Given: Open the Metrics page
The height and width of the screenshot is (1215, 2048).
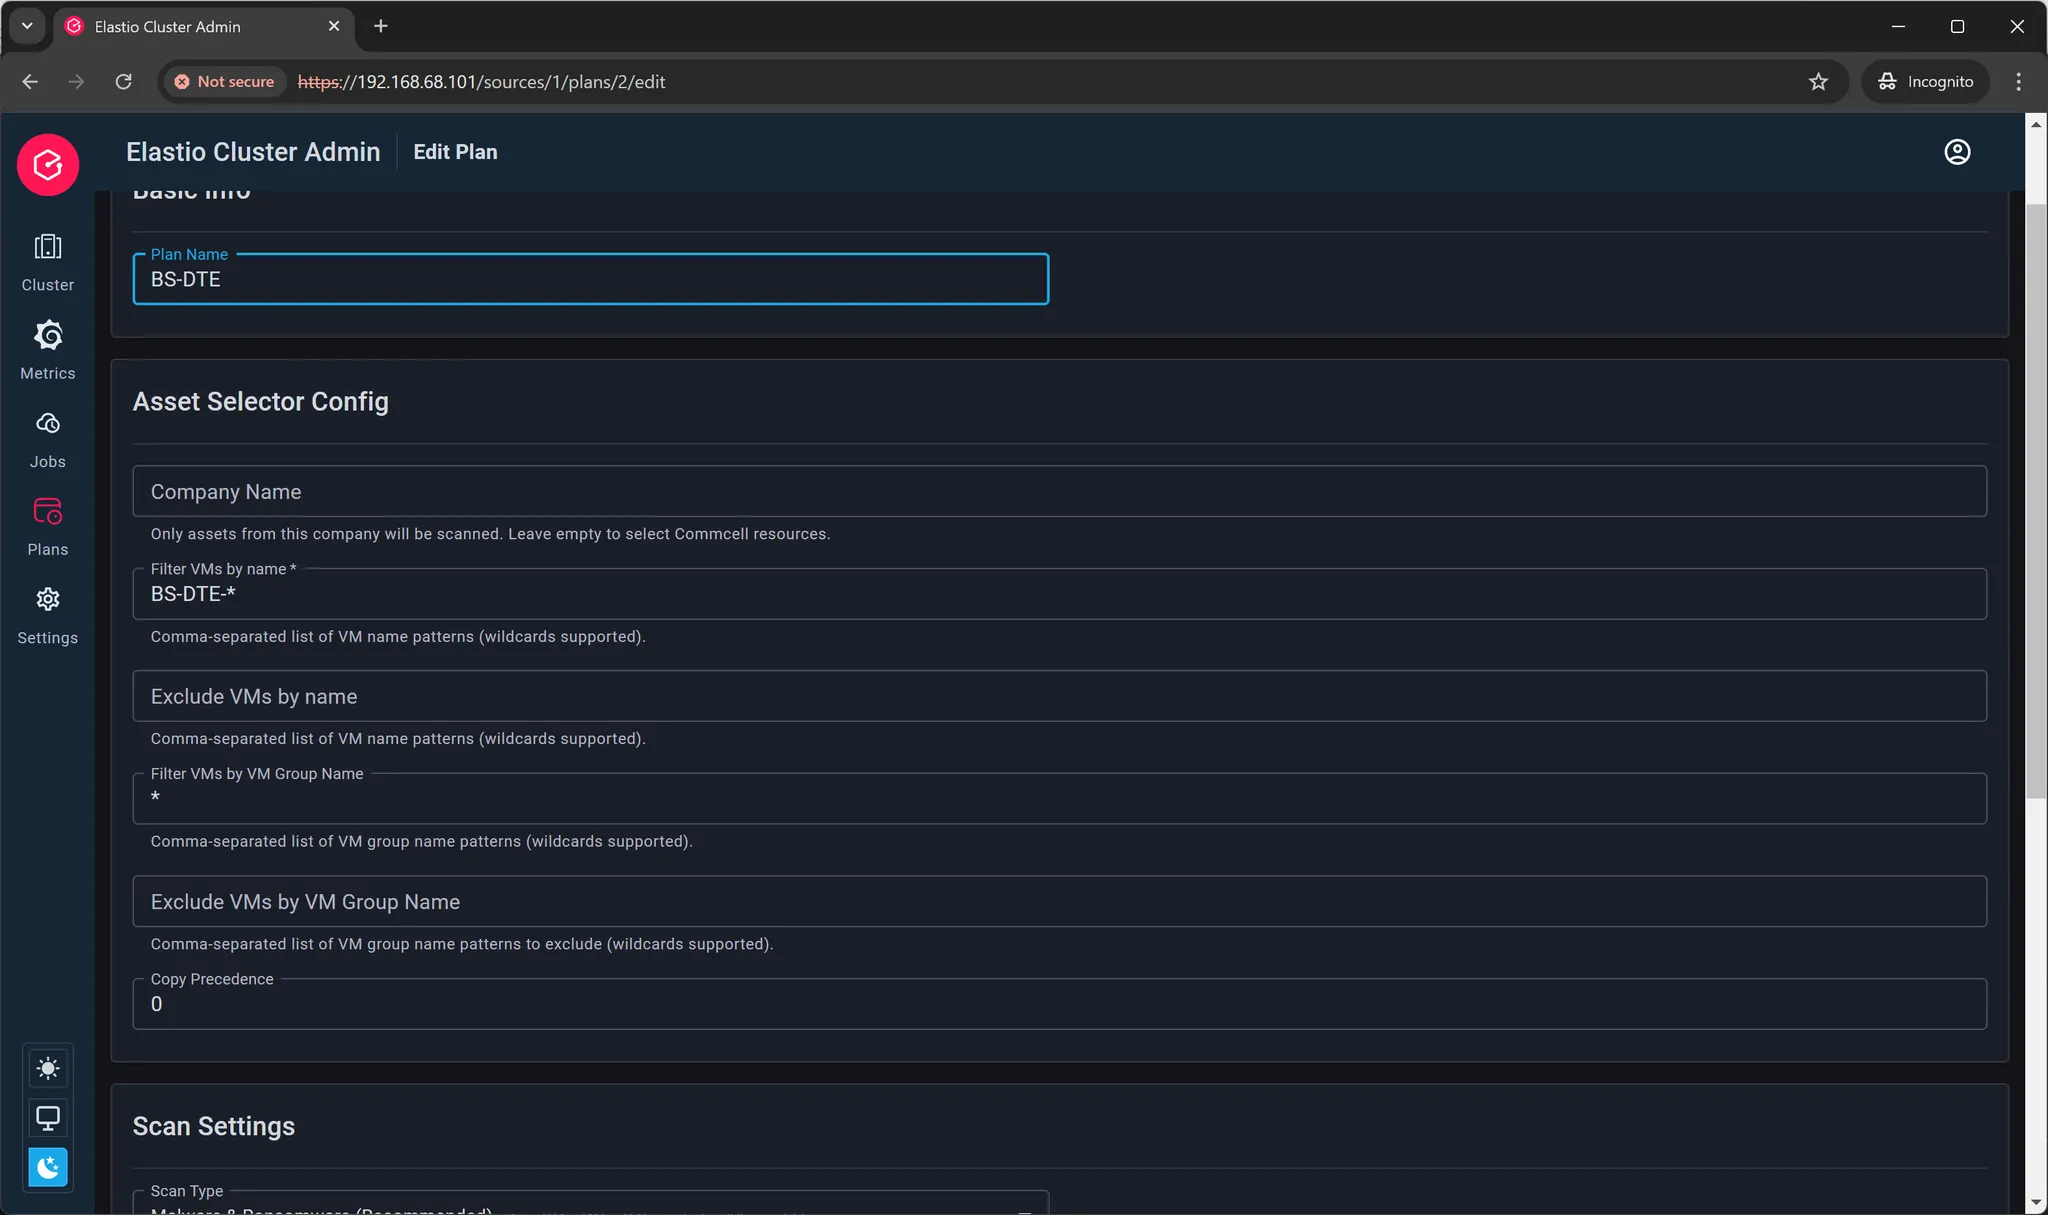Looking at the screenshot, I should [48, 351].
